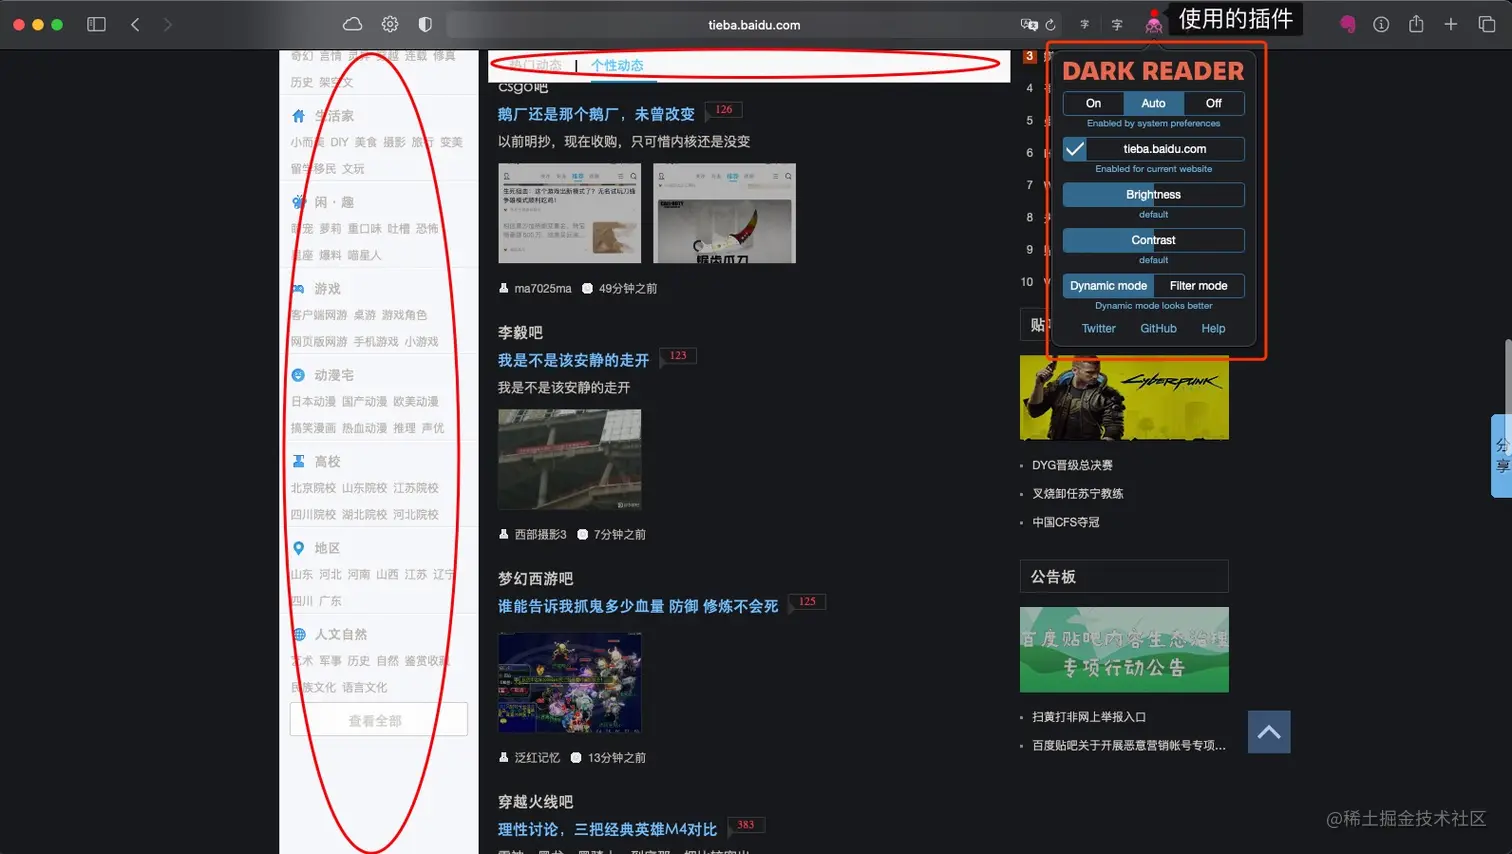This screenshot has width=1512, height=854.
Task: Open the Twitter link in Dark Reader
Action: (x=1098, y=328)
